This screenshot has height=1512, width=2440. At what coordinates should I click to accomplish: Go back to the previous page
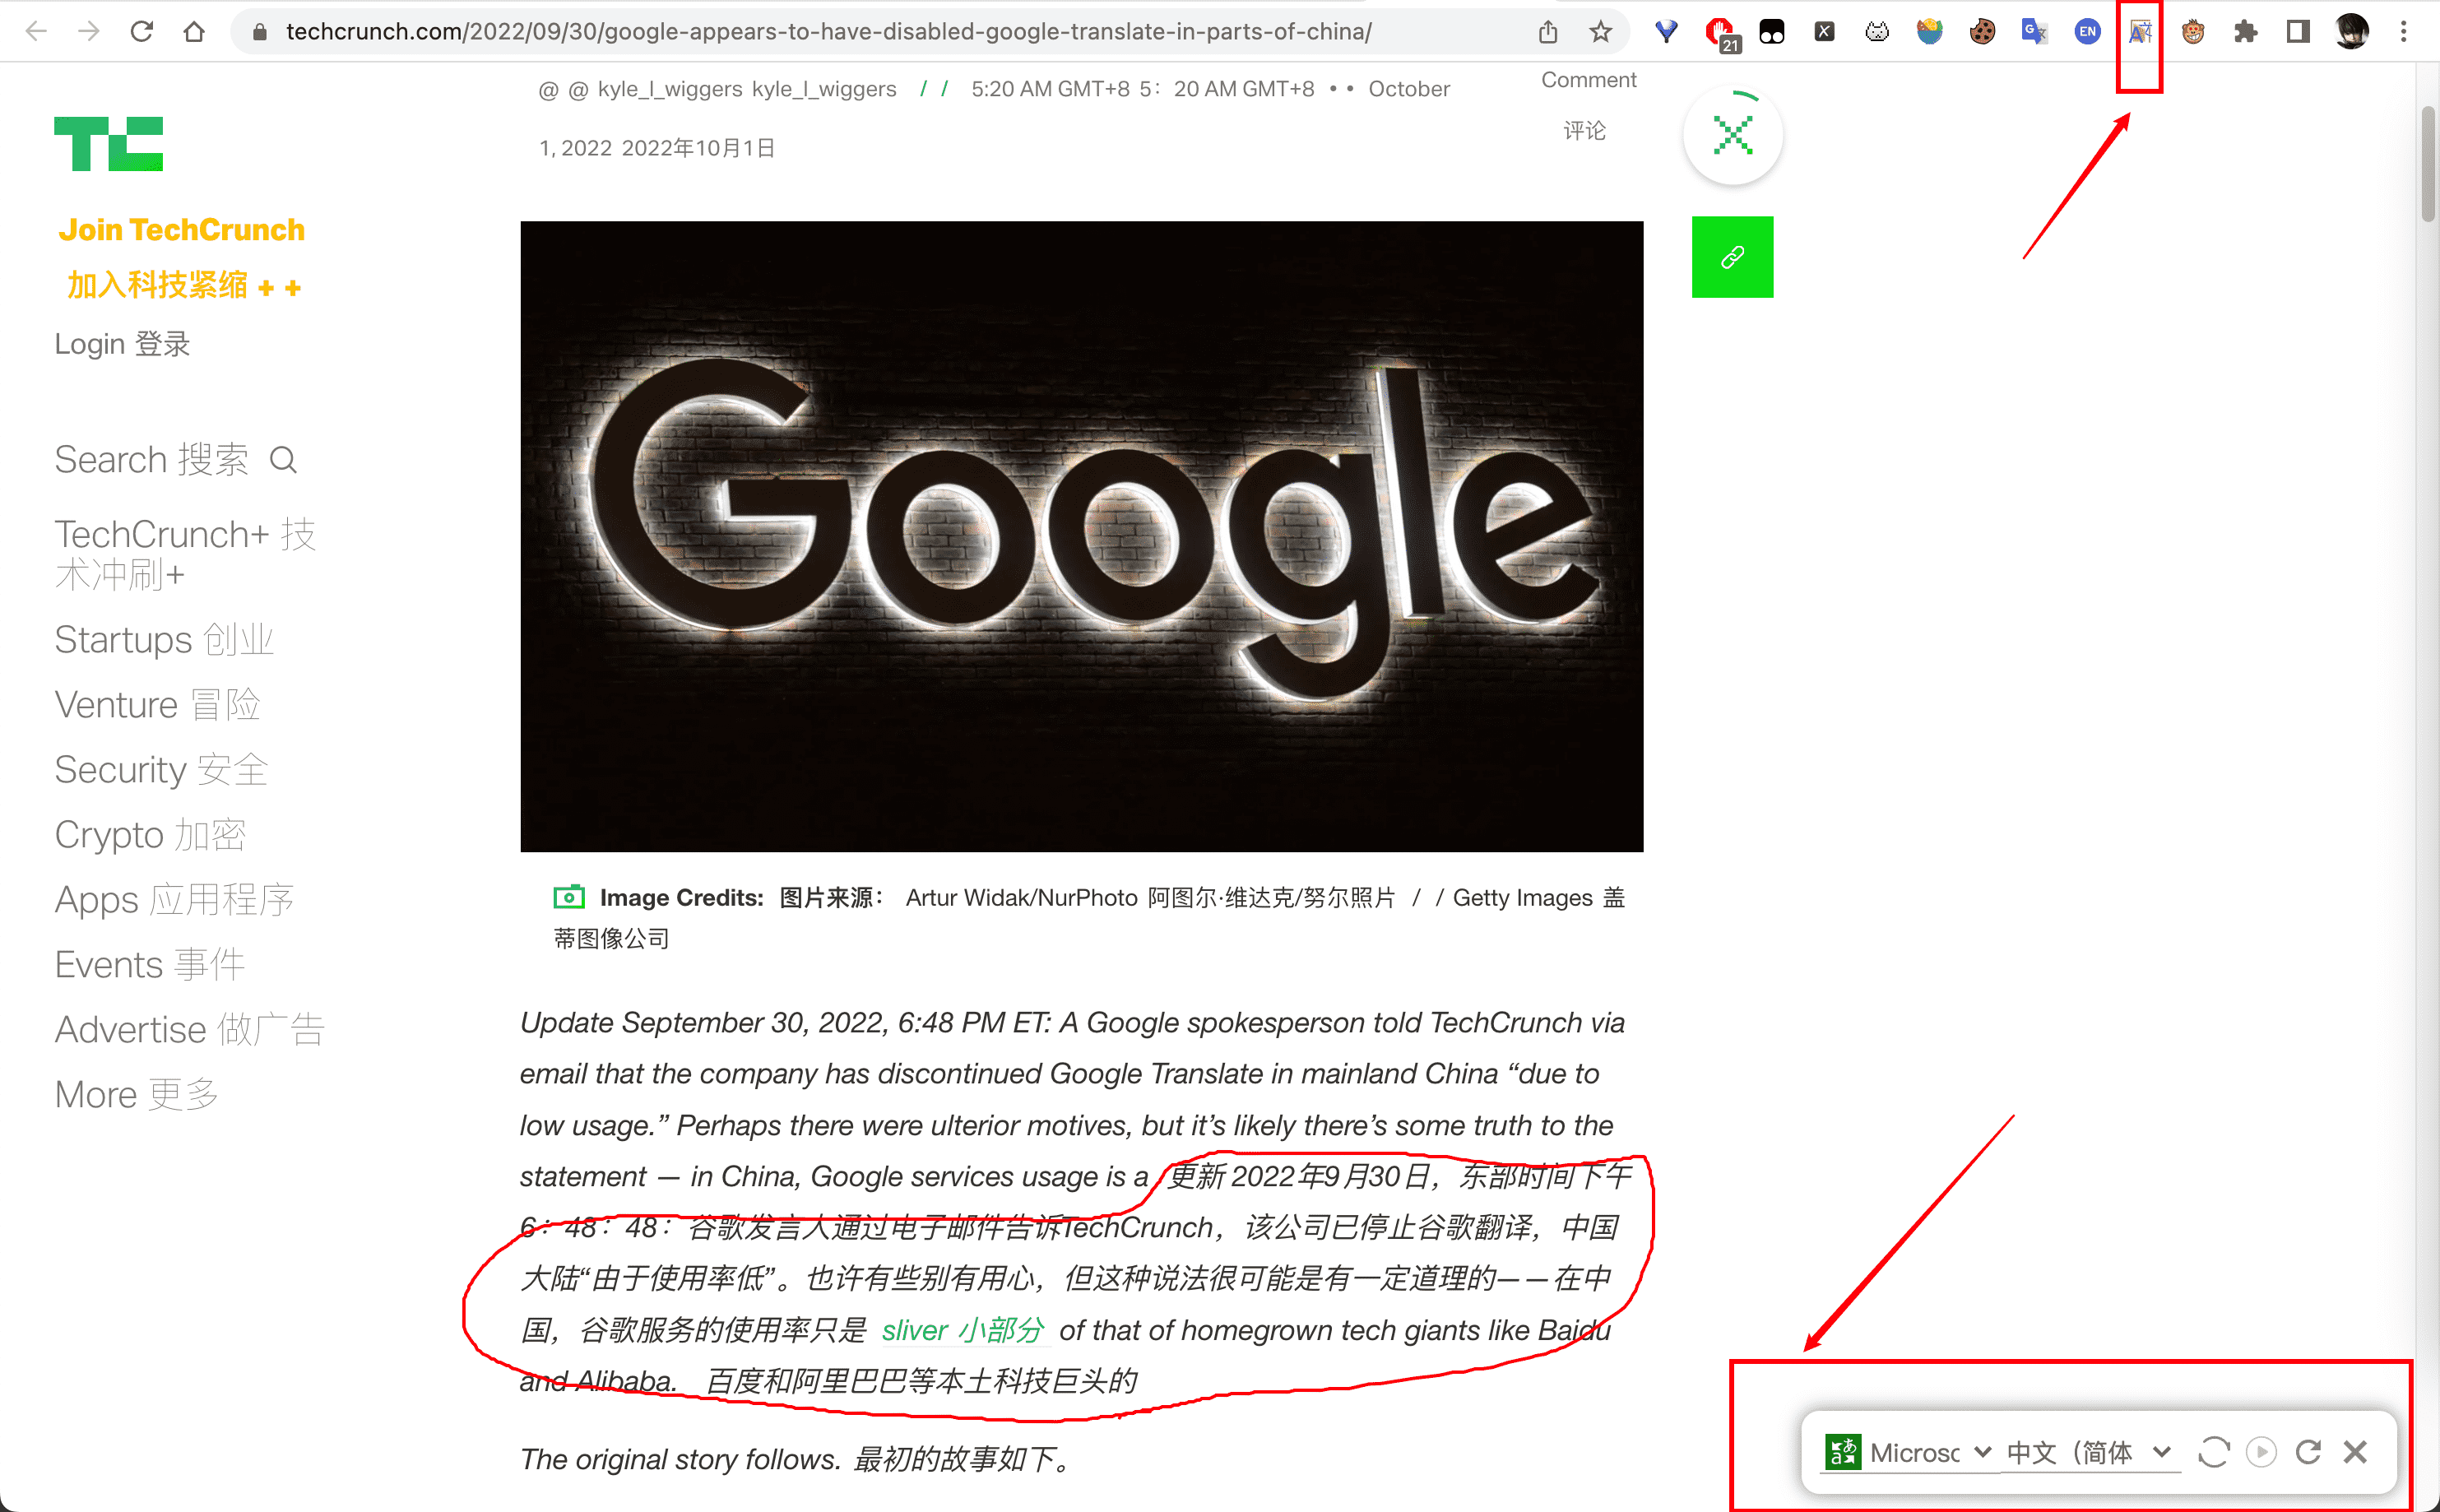(x=36, y=31)
